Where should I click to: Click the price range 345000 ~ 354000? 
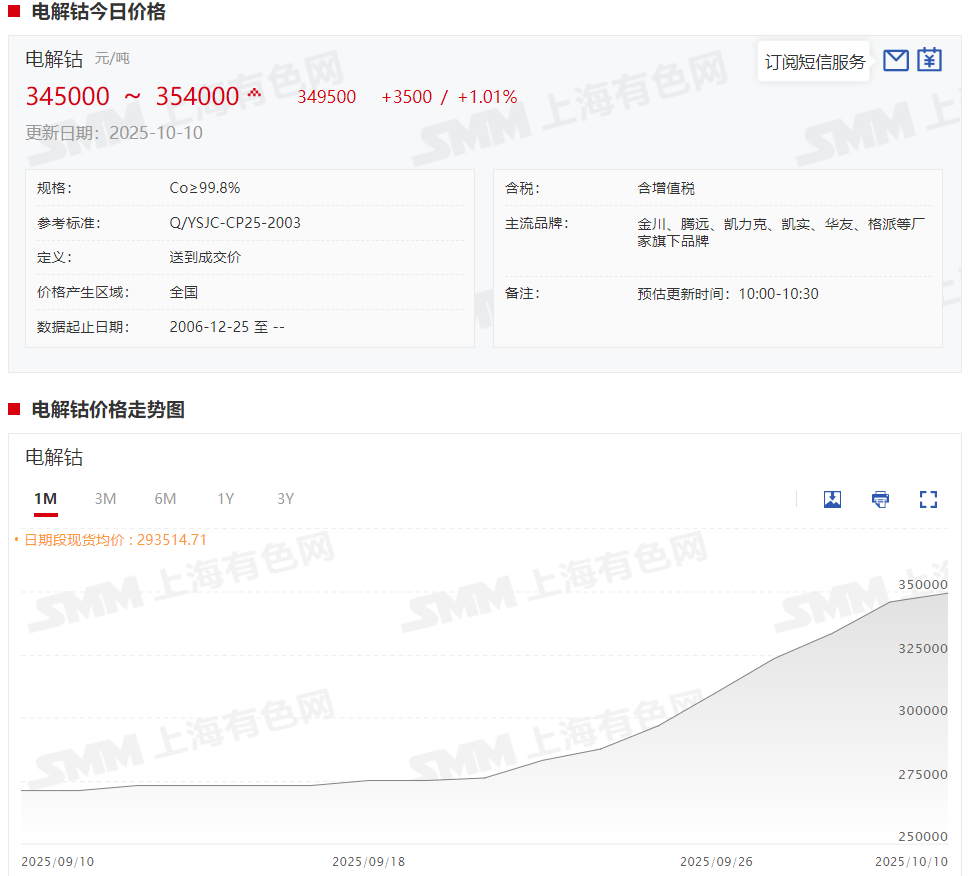coord(132,97)
